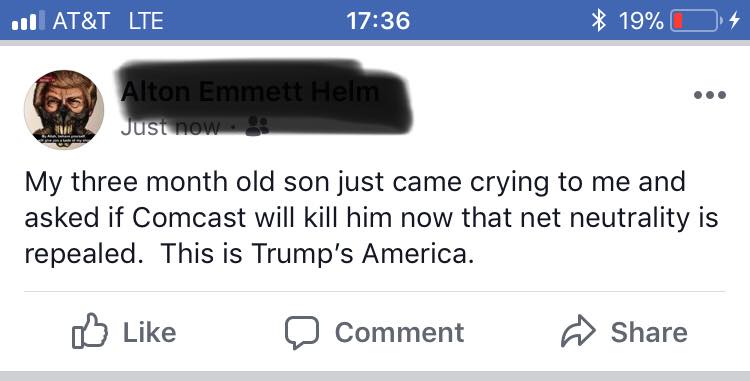Click the post text about net neutrality
Viewport: 750px width, 381px height.
371,218
